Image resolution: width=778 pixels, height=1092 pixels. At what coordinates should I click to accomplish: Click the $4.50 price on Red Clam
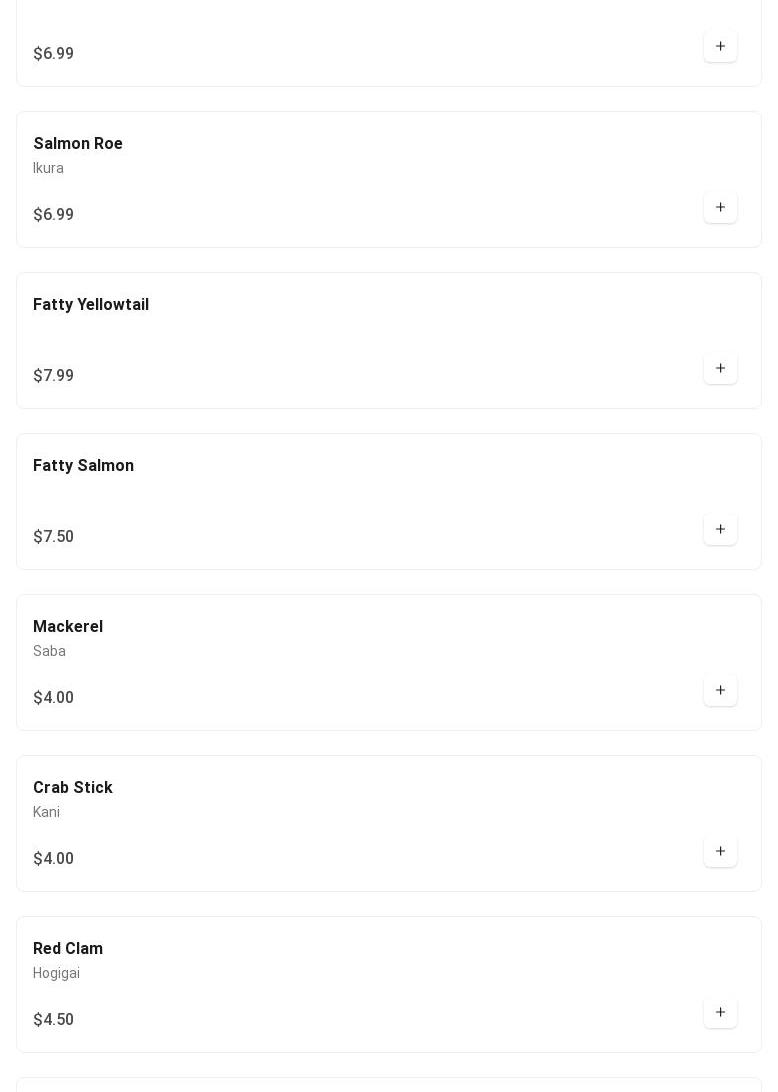point(53,1020)
